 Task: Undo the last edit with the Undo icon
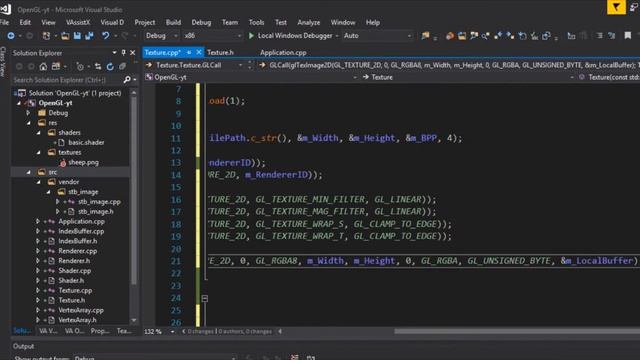coord(106,36)
